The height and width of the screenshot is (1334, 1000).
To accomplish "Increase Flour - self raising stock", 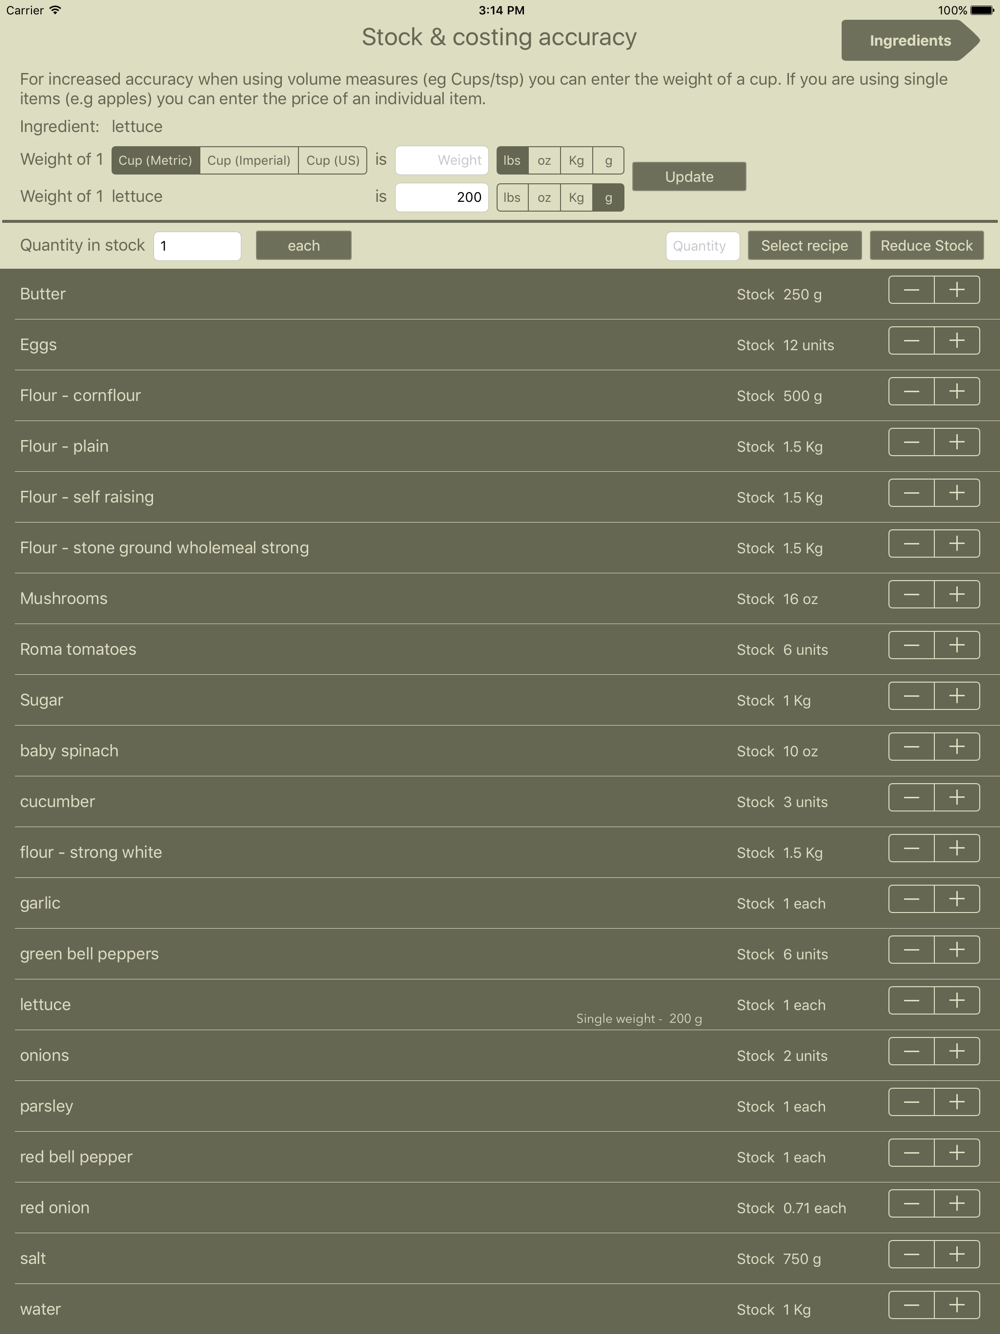I will [957, 493].
